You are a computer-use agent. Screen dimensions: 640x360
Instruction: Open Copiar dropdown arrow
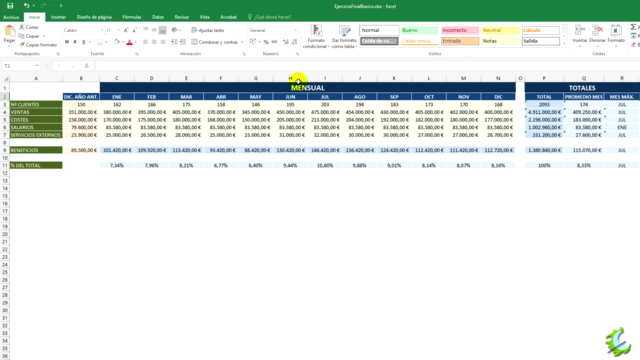coord(44,36)
